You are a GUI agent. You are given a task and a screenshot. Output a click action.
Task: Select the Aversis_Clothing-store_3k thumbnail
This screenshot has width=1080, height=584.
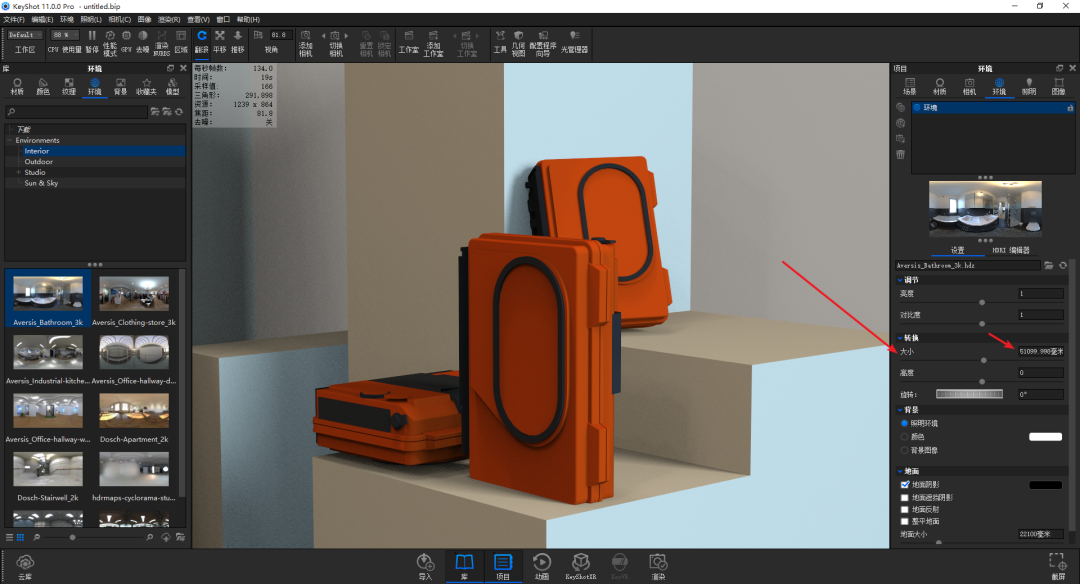click(133, 295)
